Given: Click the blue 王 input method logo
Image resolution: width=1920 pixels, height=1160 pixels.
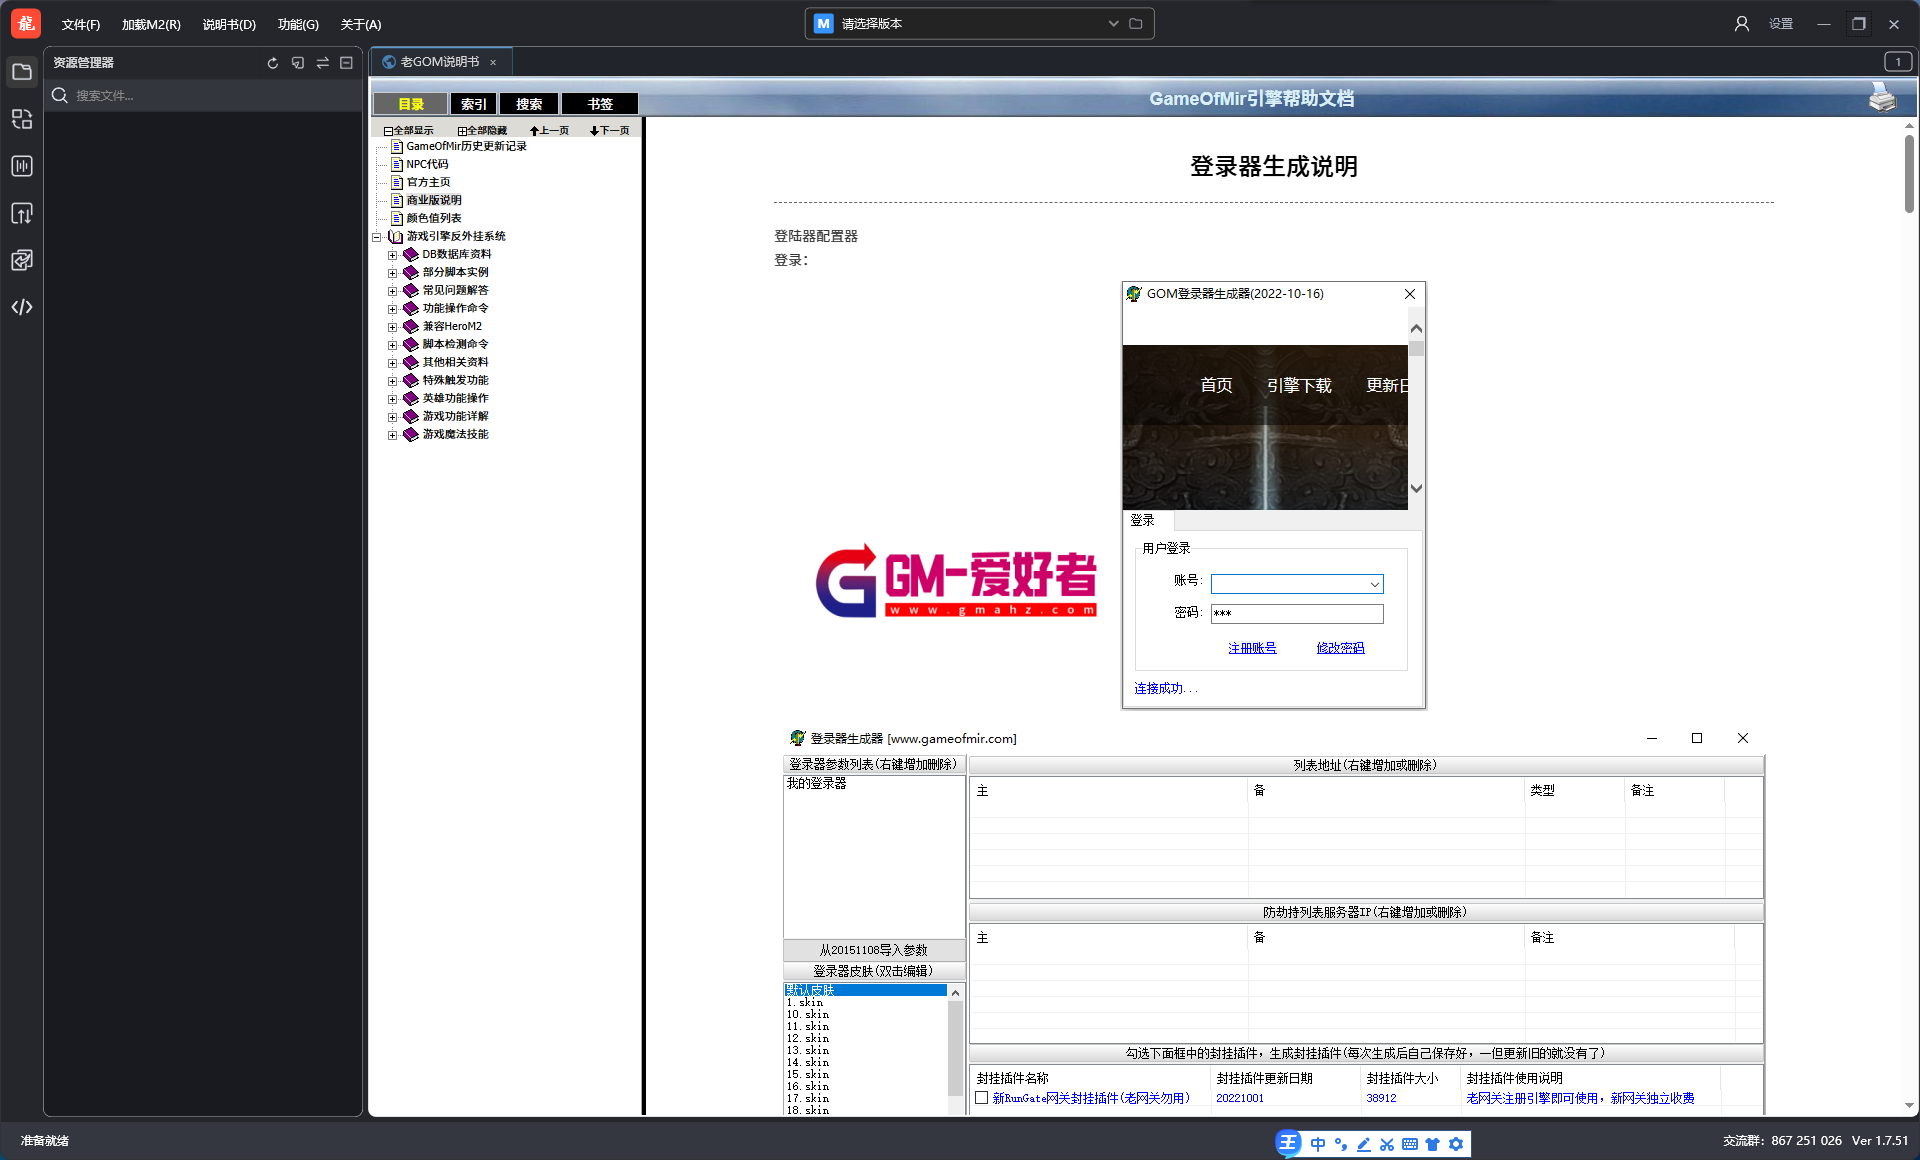Looking at the screenshot, I should [x=1289, y=1143].
